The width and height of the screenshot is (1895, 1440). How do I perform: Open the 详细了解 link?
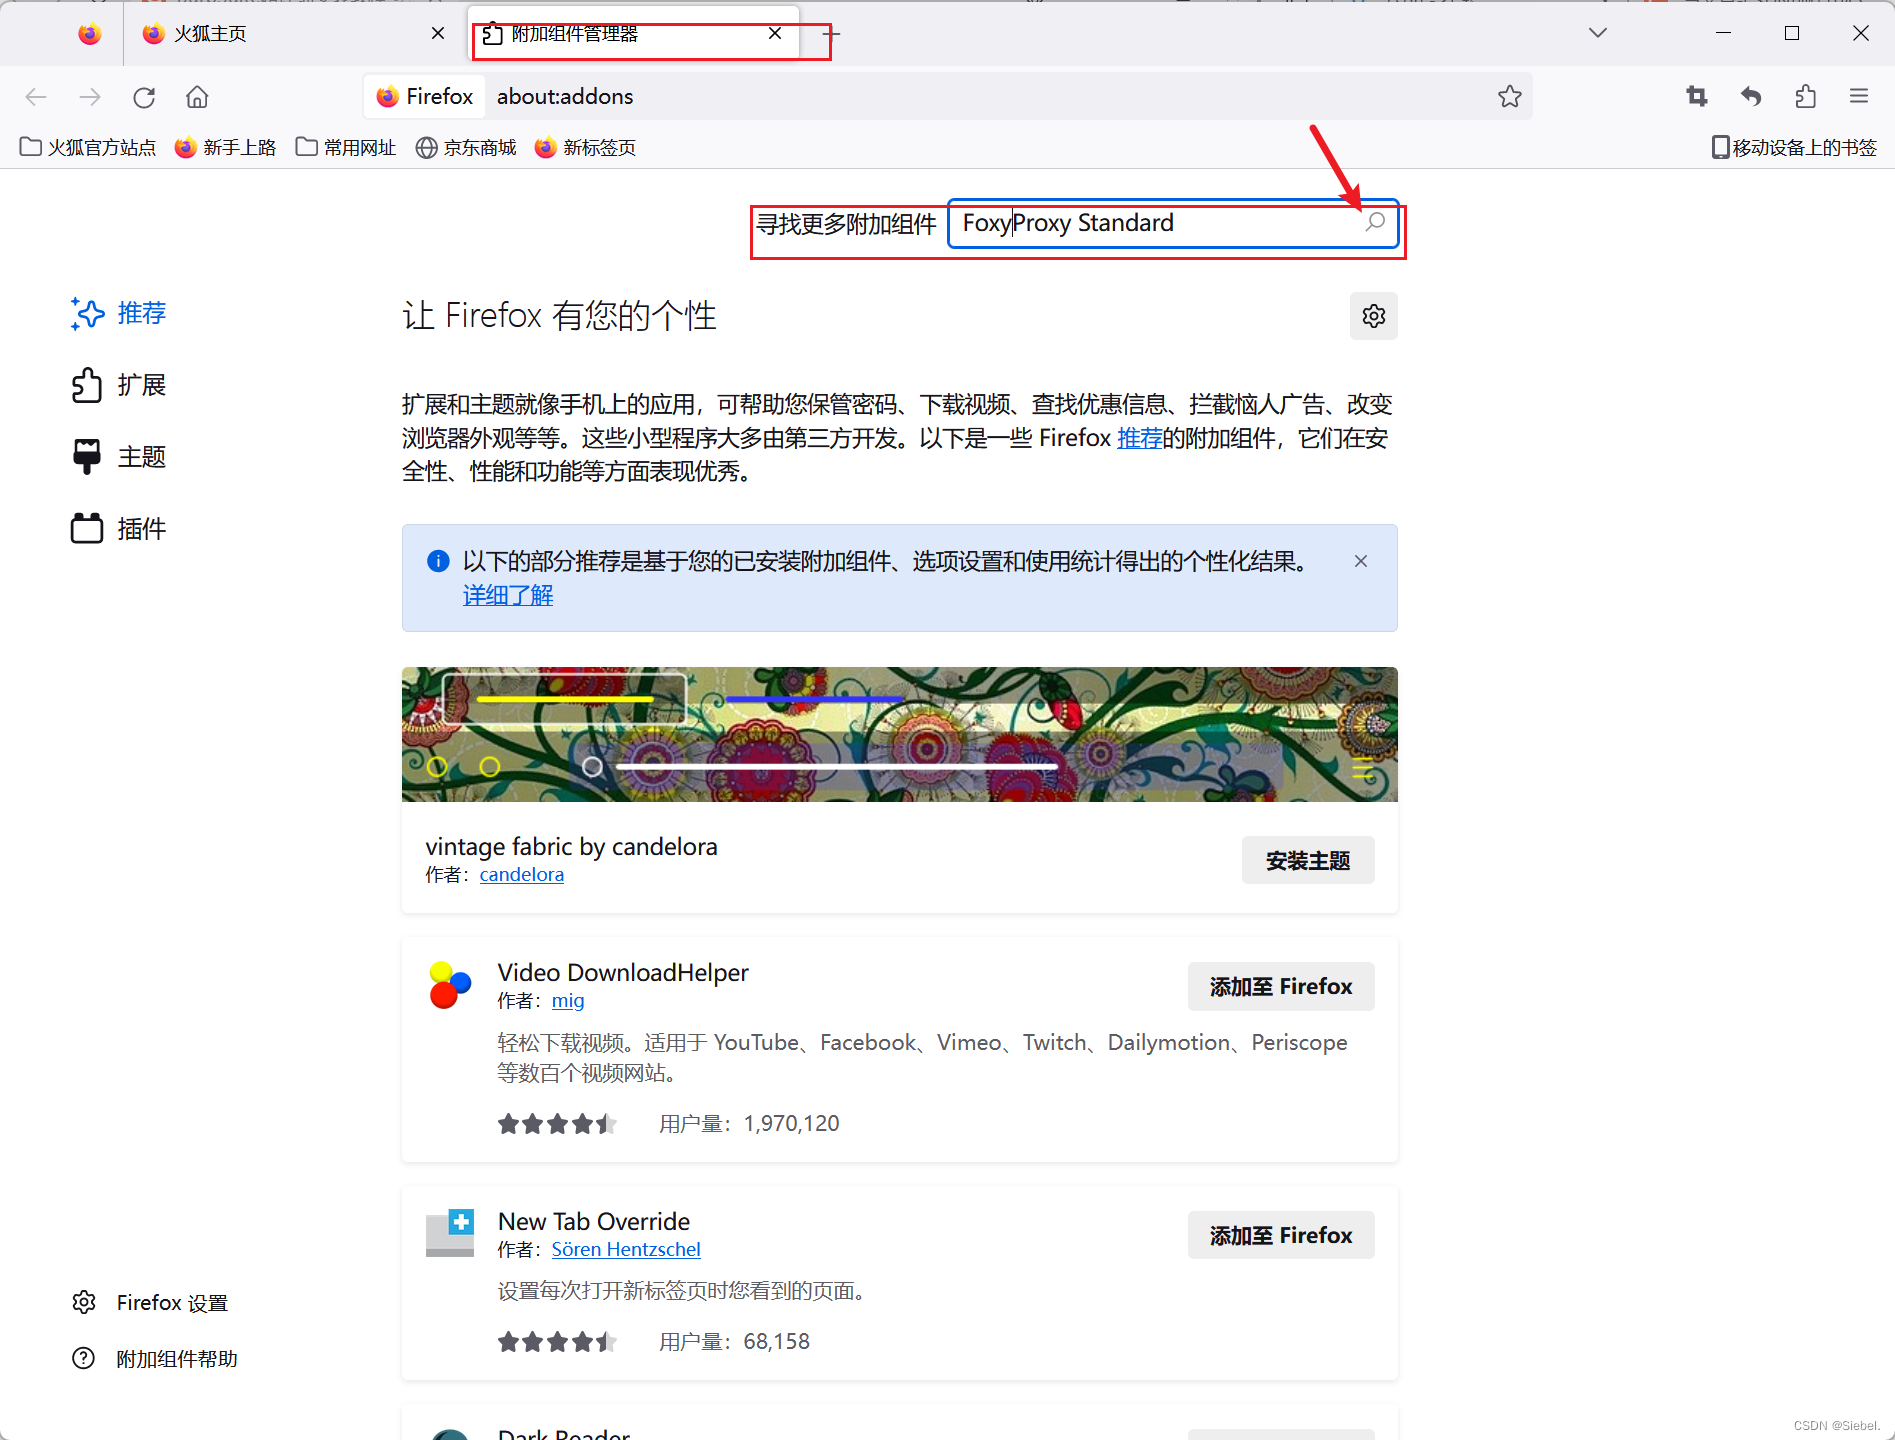508,595
